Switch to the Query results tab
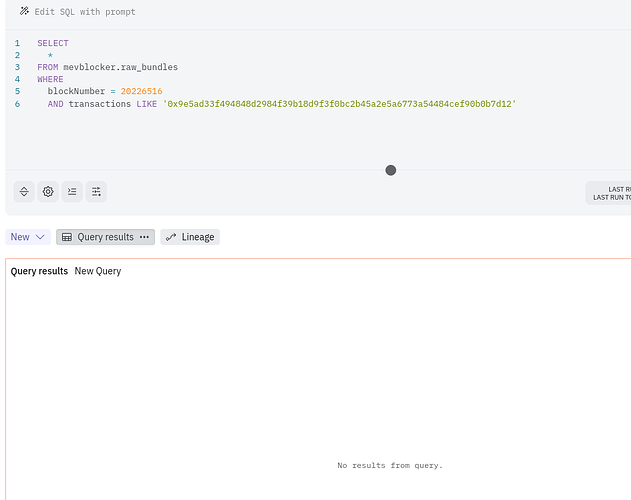 (x=104, y=237)
